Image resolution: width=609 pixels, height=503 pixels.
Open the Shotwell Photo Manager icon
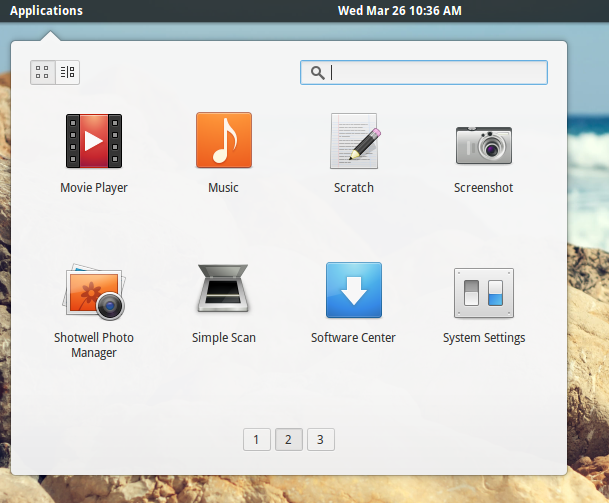94,292
